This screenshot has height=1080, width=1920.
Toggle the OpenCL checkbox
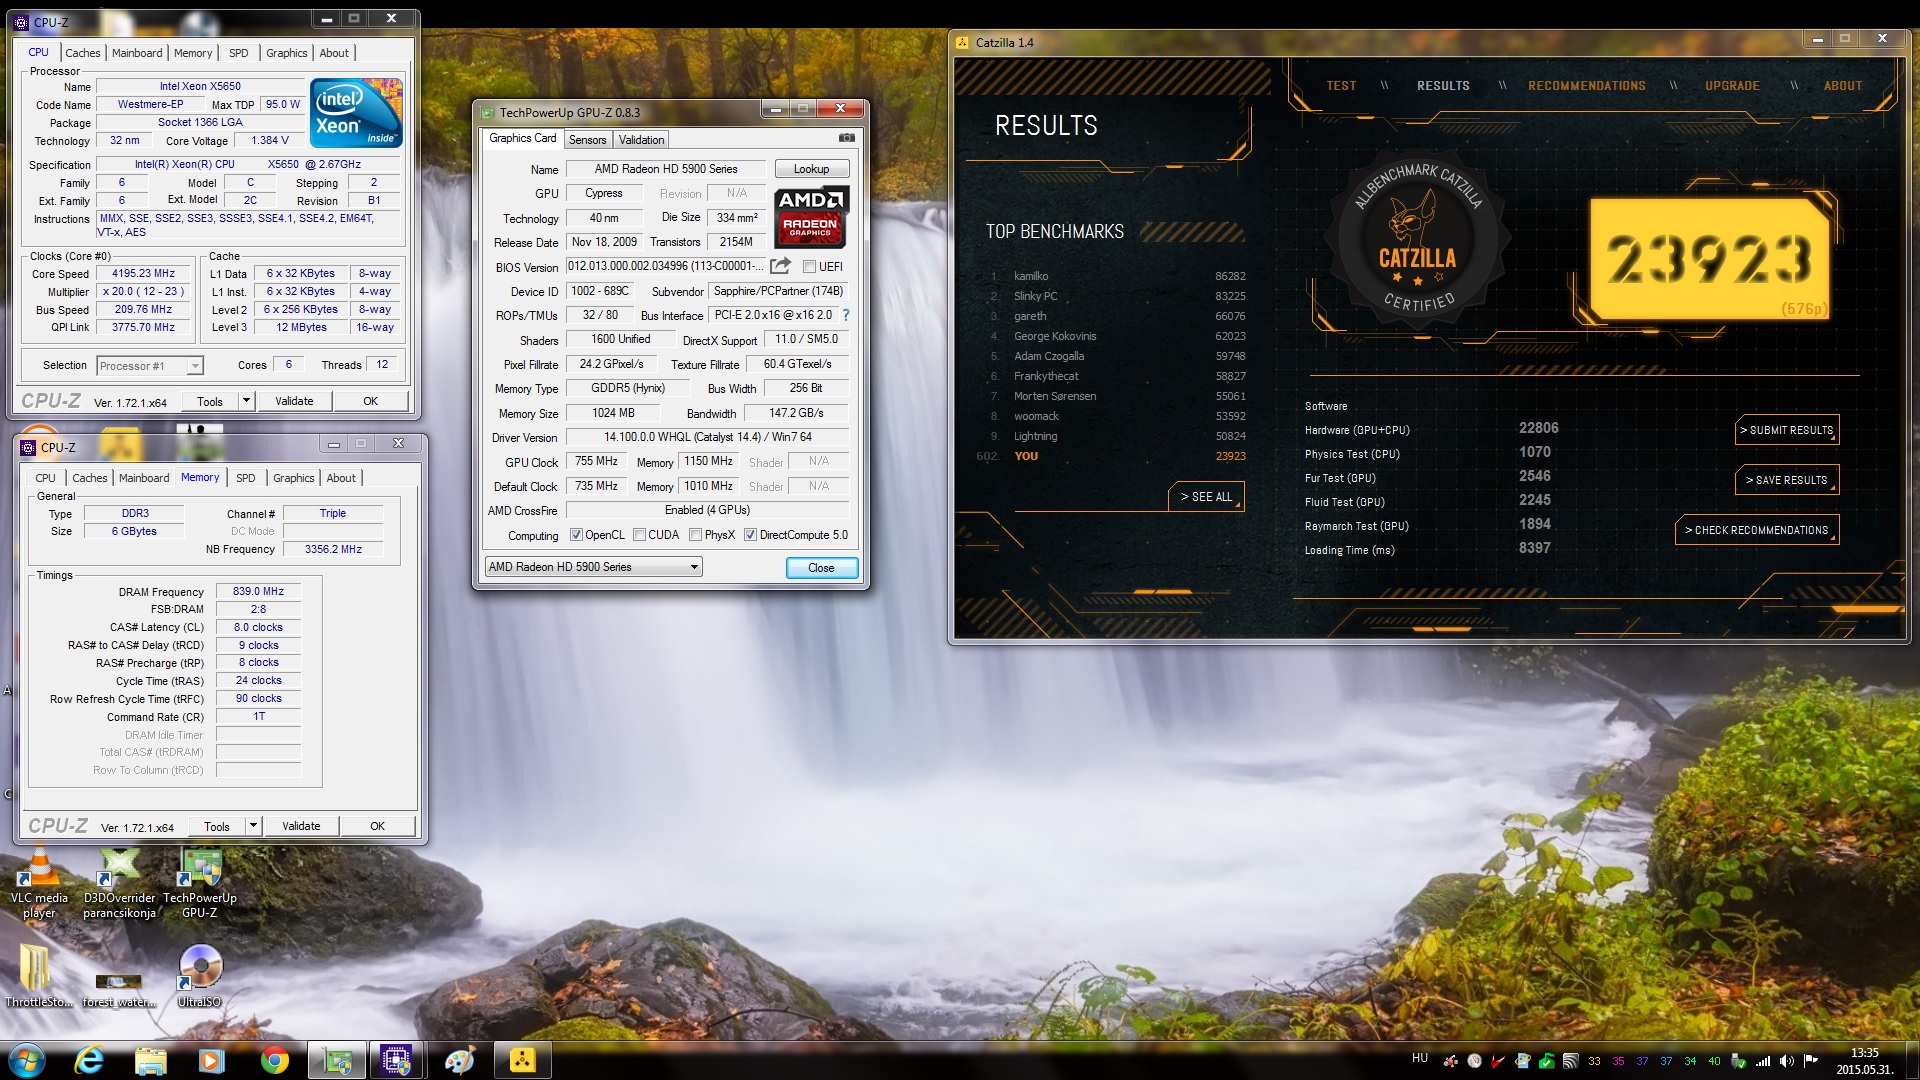[x=576, y=535]
